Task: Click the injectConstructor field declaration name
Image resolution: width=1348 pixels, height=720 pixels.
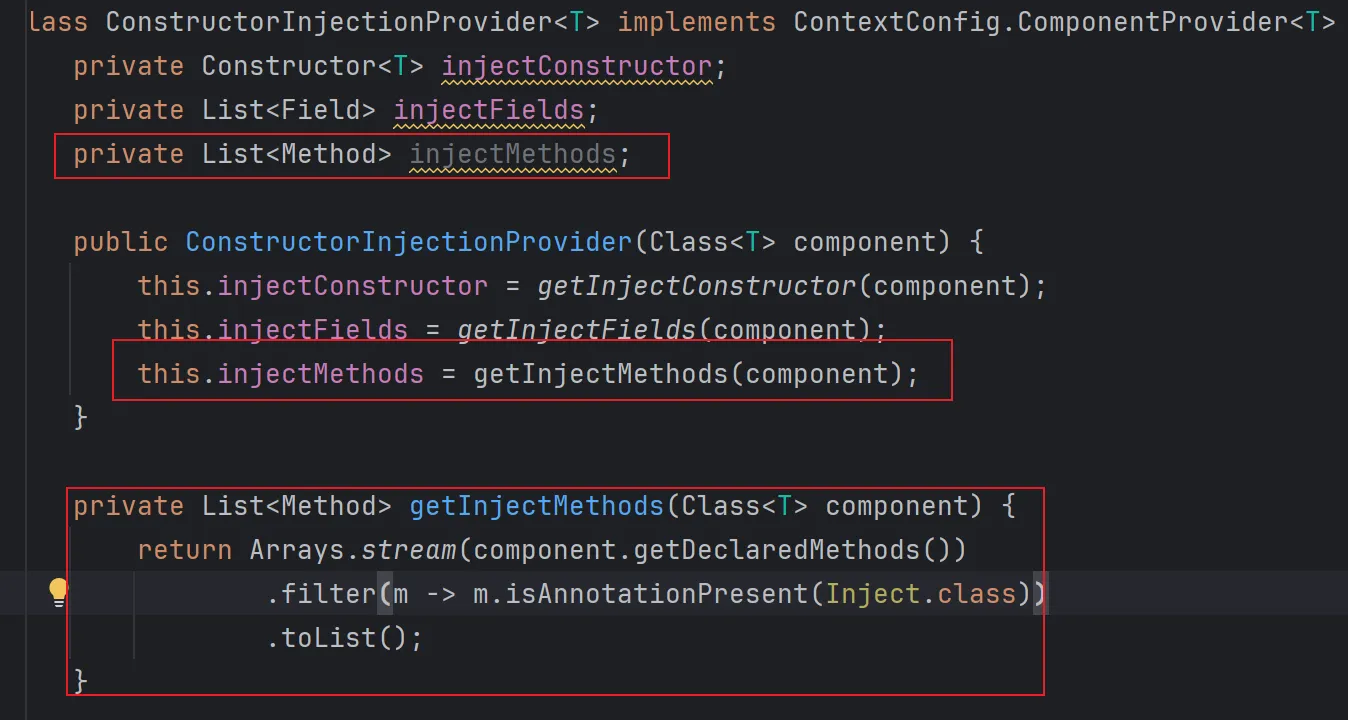Action: (576, 66)
